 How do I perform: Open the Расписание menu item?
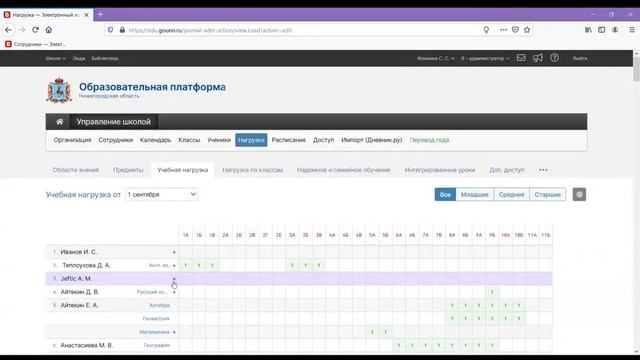(x=289, y=140)
